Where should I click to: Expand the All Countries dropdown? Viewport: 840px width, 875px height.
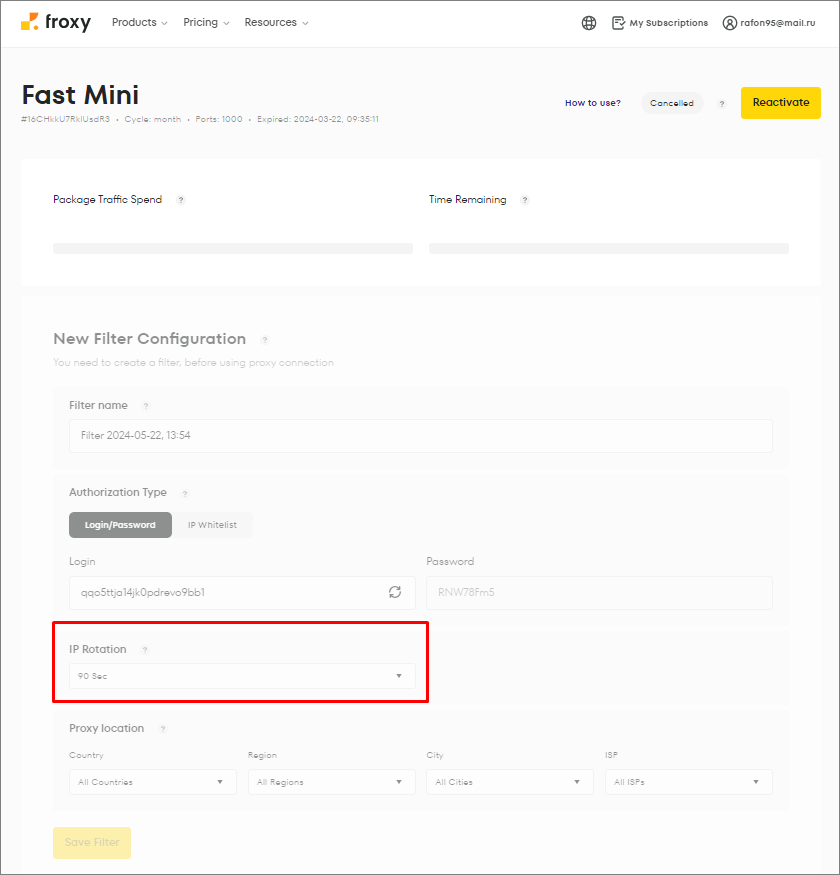[152, 781]
